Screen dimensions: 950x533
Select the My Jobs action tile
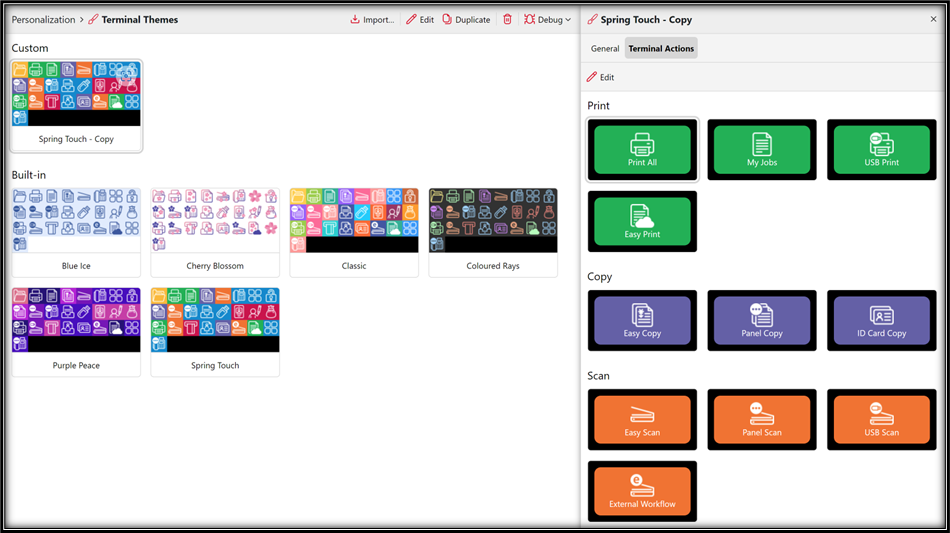761,150
